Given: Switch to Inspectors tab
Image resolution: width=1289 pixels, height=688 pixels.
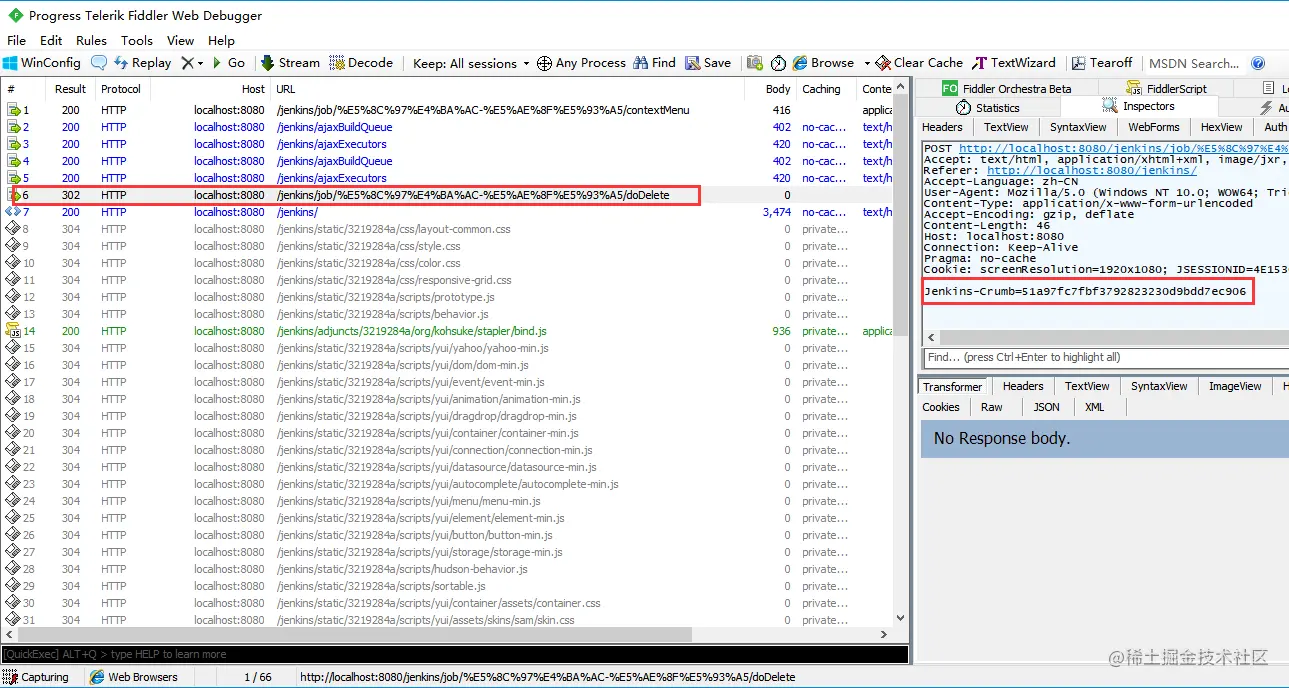Looking at the screenshot, I should tap(1138, 106).
